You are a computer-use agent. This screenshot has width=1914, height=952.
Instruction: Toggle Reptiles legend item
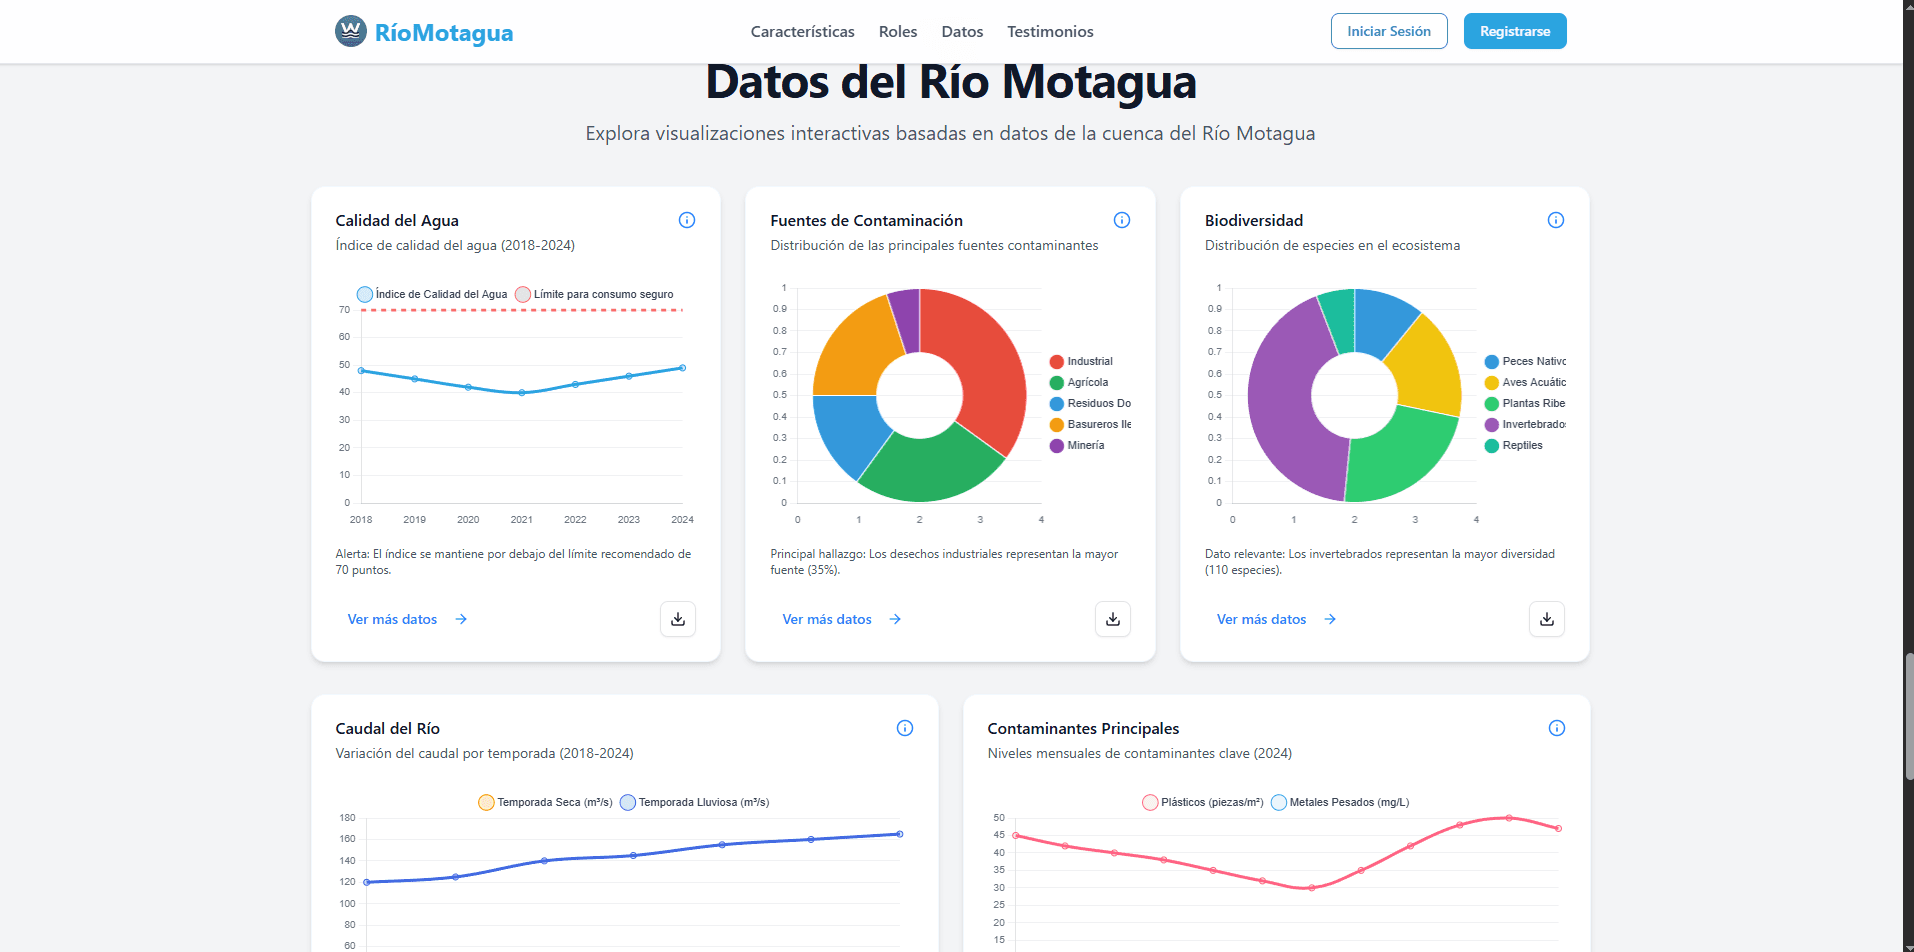pyautogui.click(x=1514, y=446)
